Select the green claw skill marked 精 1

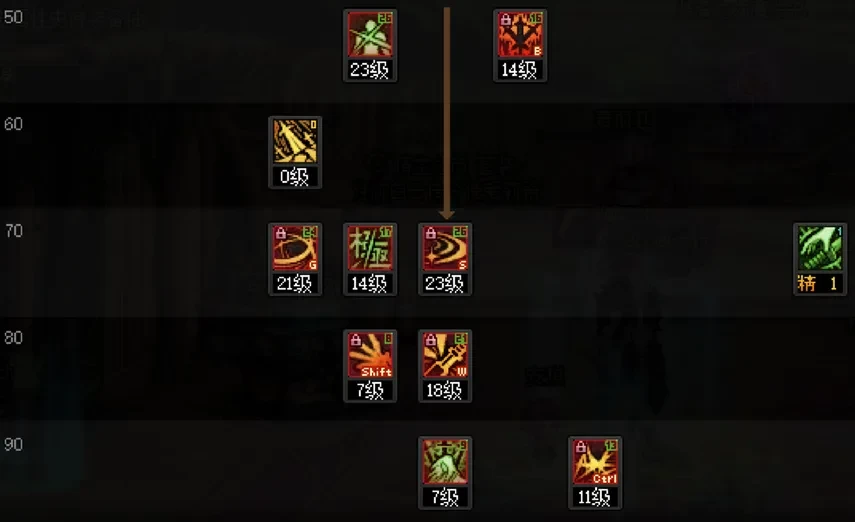[820, 248]
